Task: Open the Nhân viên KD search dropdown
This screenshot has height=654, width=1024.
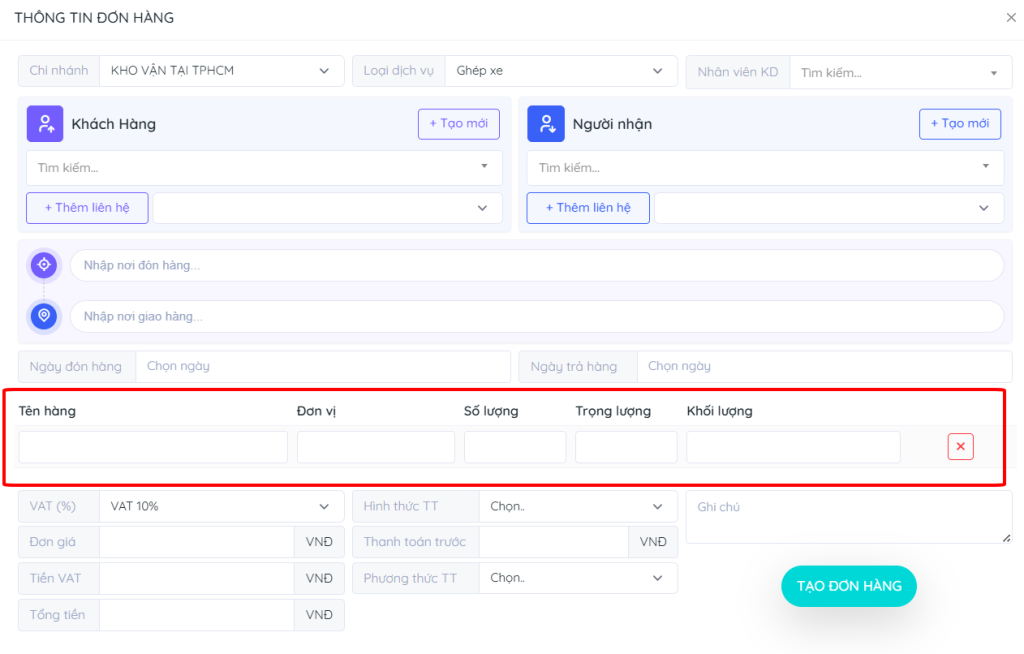Action: [x=900, y=73]
